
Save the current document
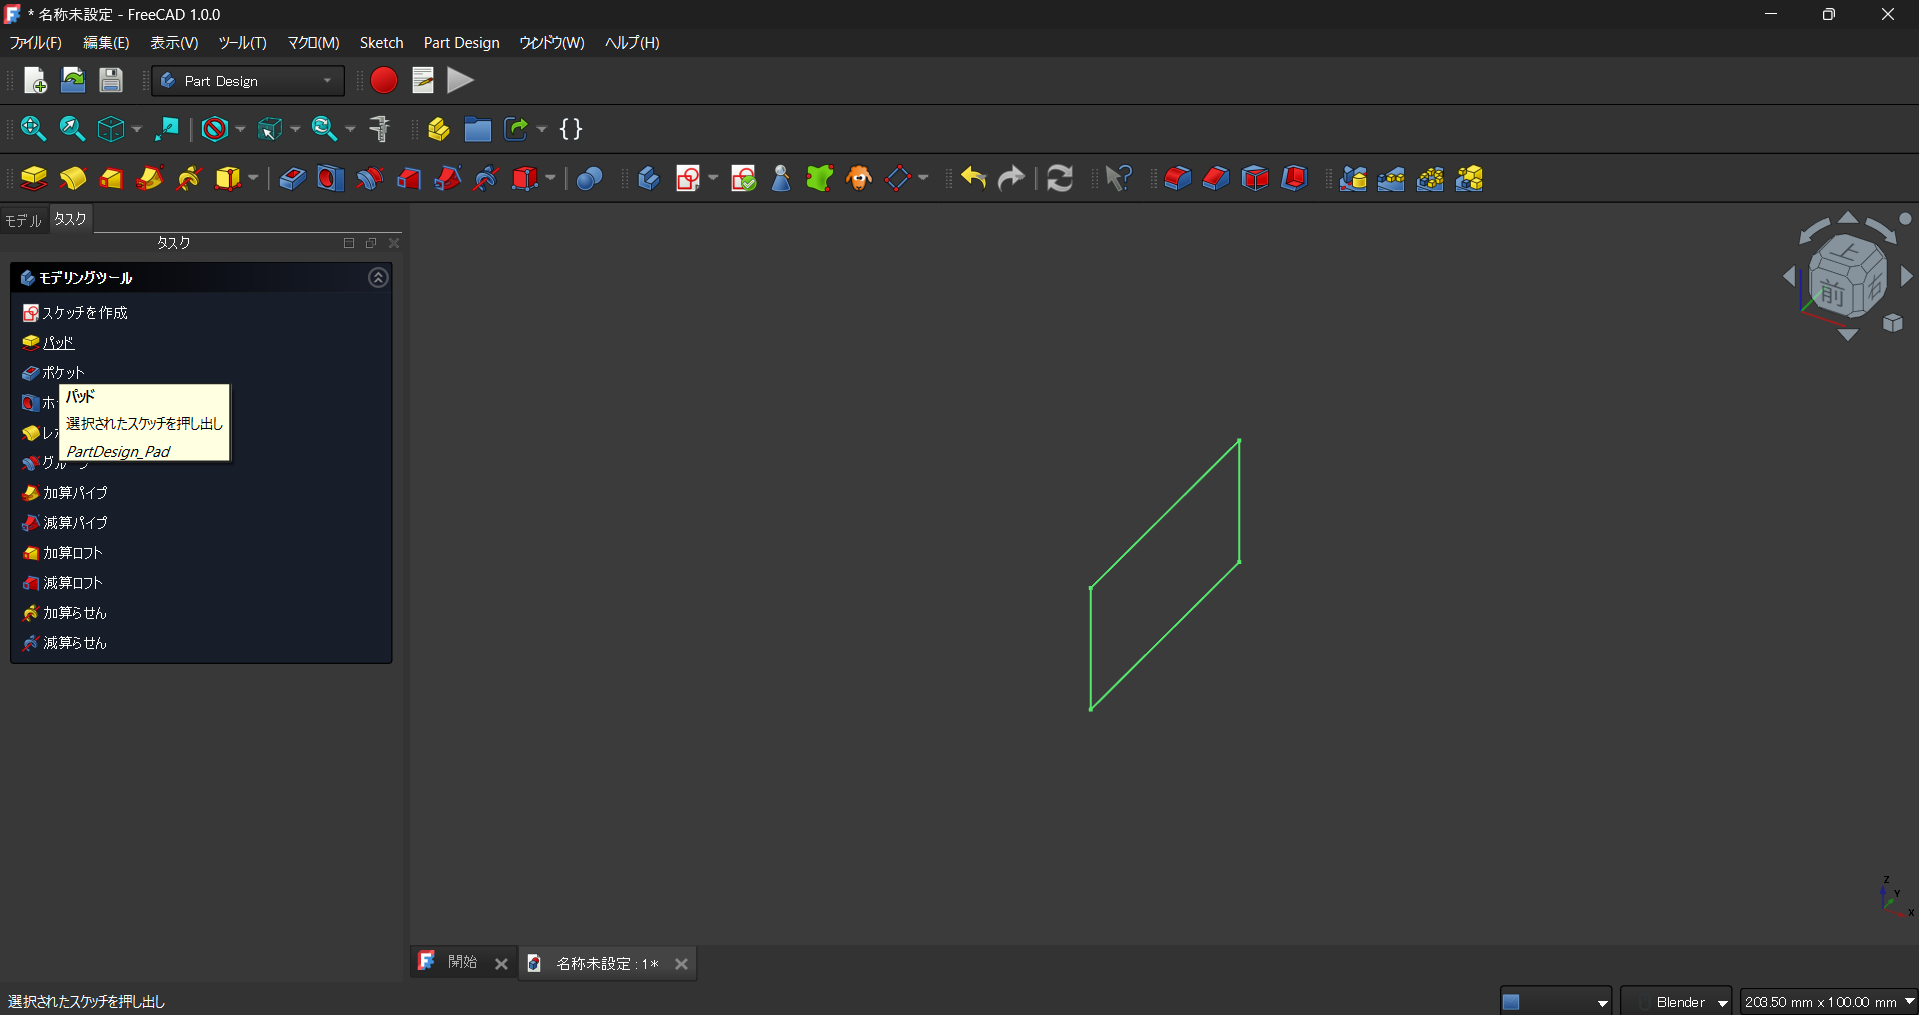tap(111, 80)
